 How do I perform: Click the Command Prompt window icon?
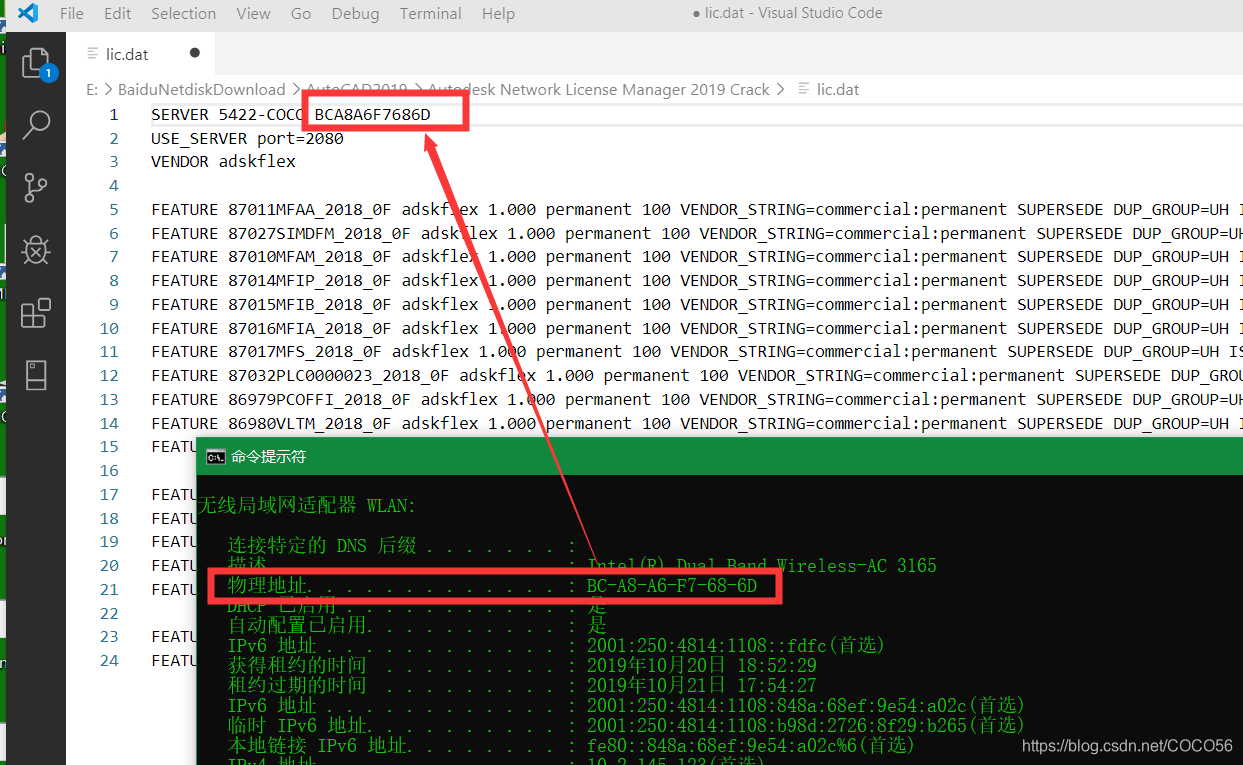215,457
